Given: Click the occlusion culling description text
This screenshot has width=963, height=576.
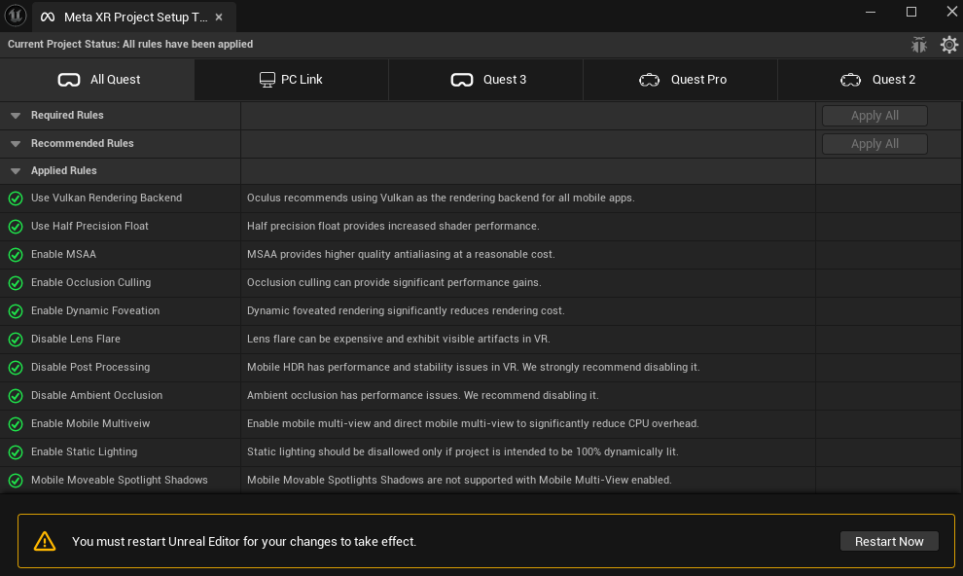Looking at the screenshot, I should coord(394,282).
